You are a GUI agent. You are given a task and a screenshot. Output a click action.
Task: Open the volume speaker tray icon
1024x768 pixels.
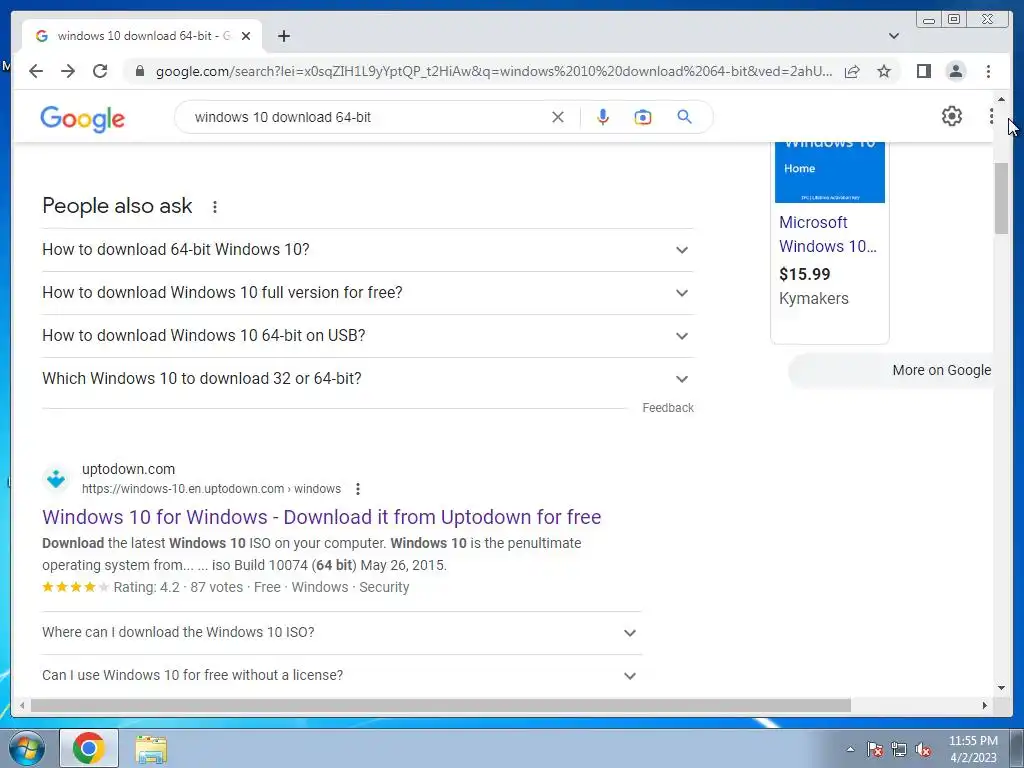[923, 749]
